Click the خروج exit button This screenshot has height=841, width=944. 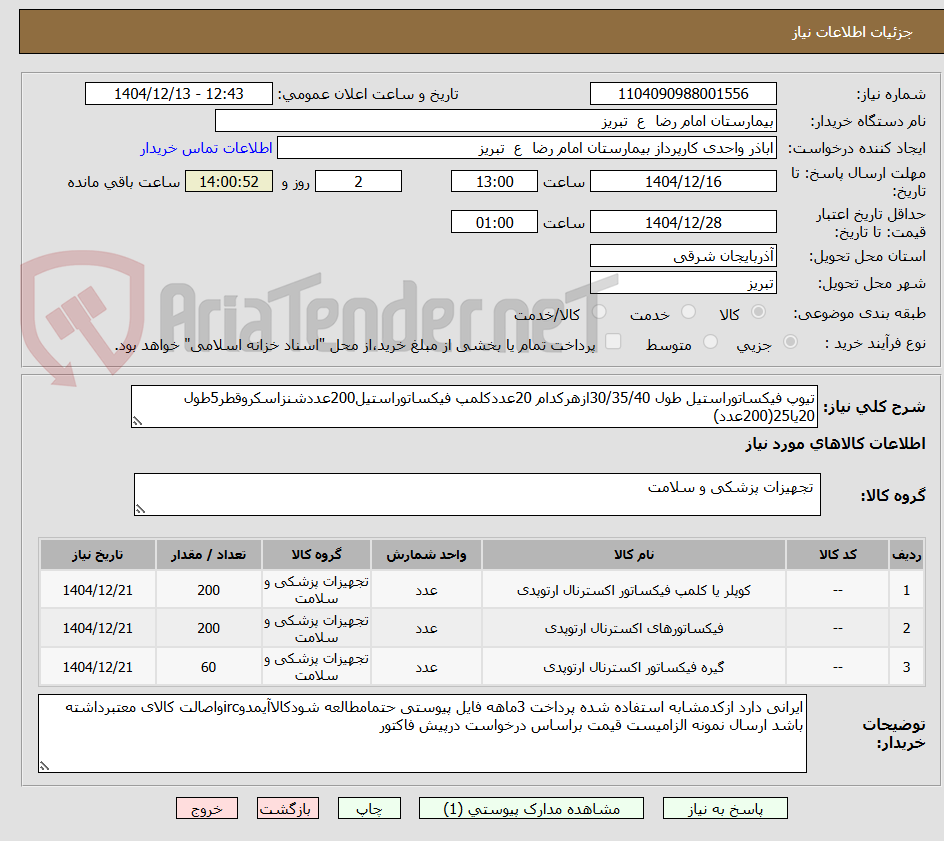pyautogui.click(x=207, y=808)
